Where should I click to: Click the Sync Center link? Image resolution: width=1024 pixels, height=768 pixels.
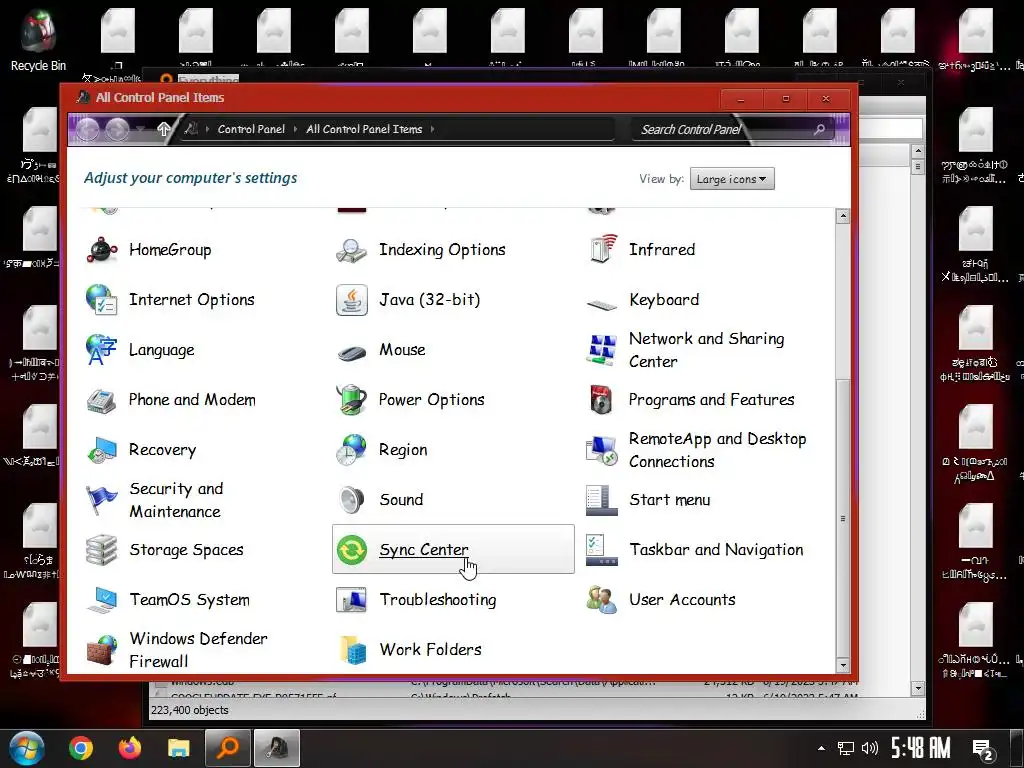point(424,550)
